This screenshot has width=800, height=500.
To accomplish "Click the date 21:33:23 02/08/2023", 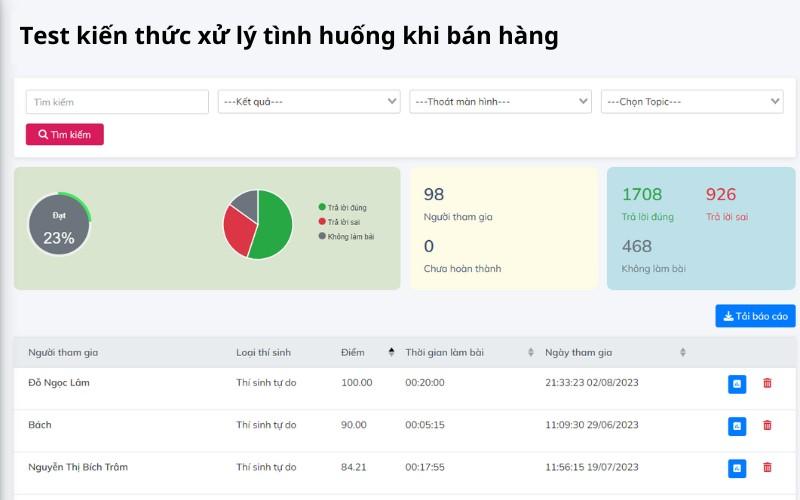I will tap(592, 383).
